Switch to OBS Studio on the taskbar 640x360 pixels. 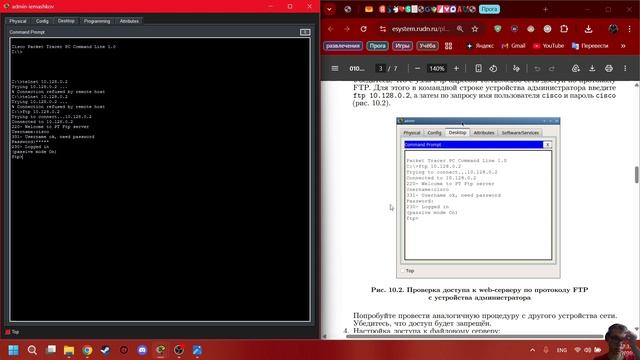(179, 350)
